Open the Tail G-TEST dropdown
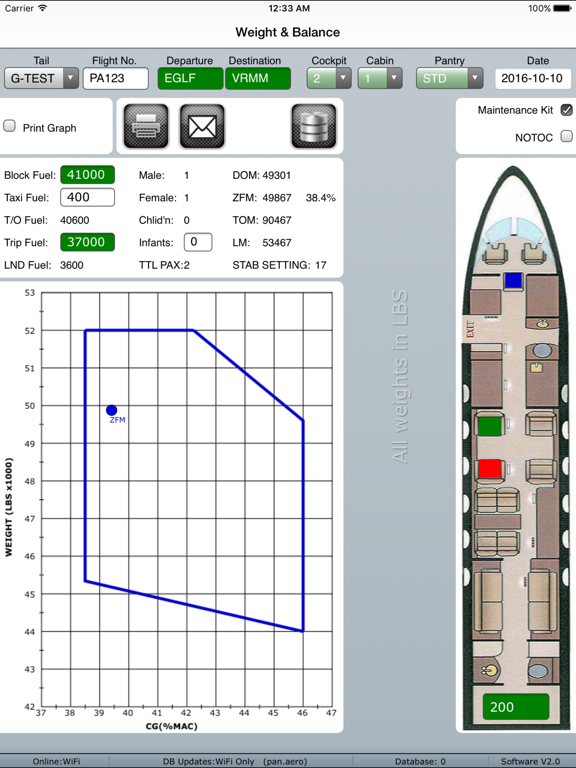 click(x=41, y=78)
